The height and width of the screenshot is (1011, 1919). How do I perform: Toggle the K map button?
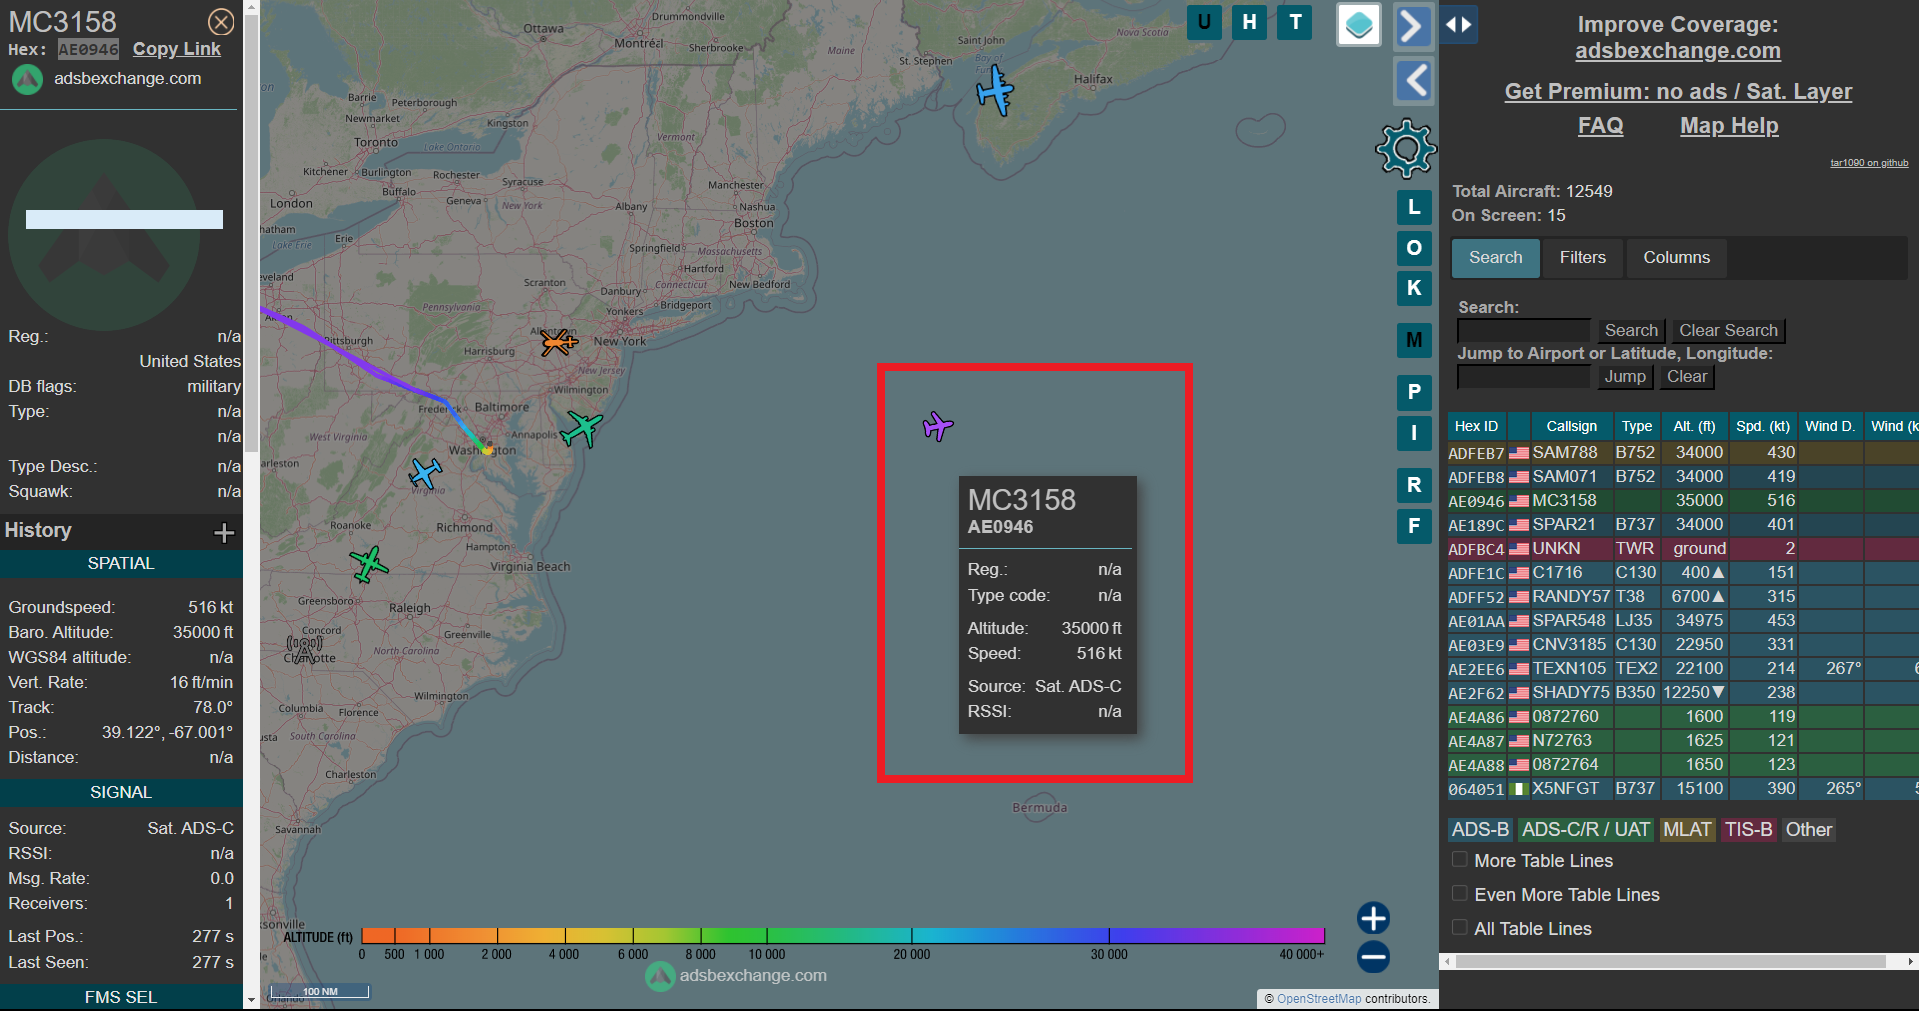click(x=1414, y=288)
